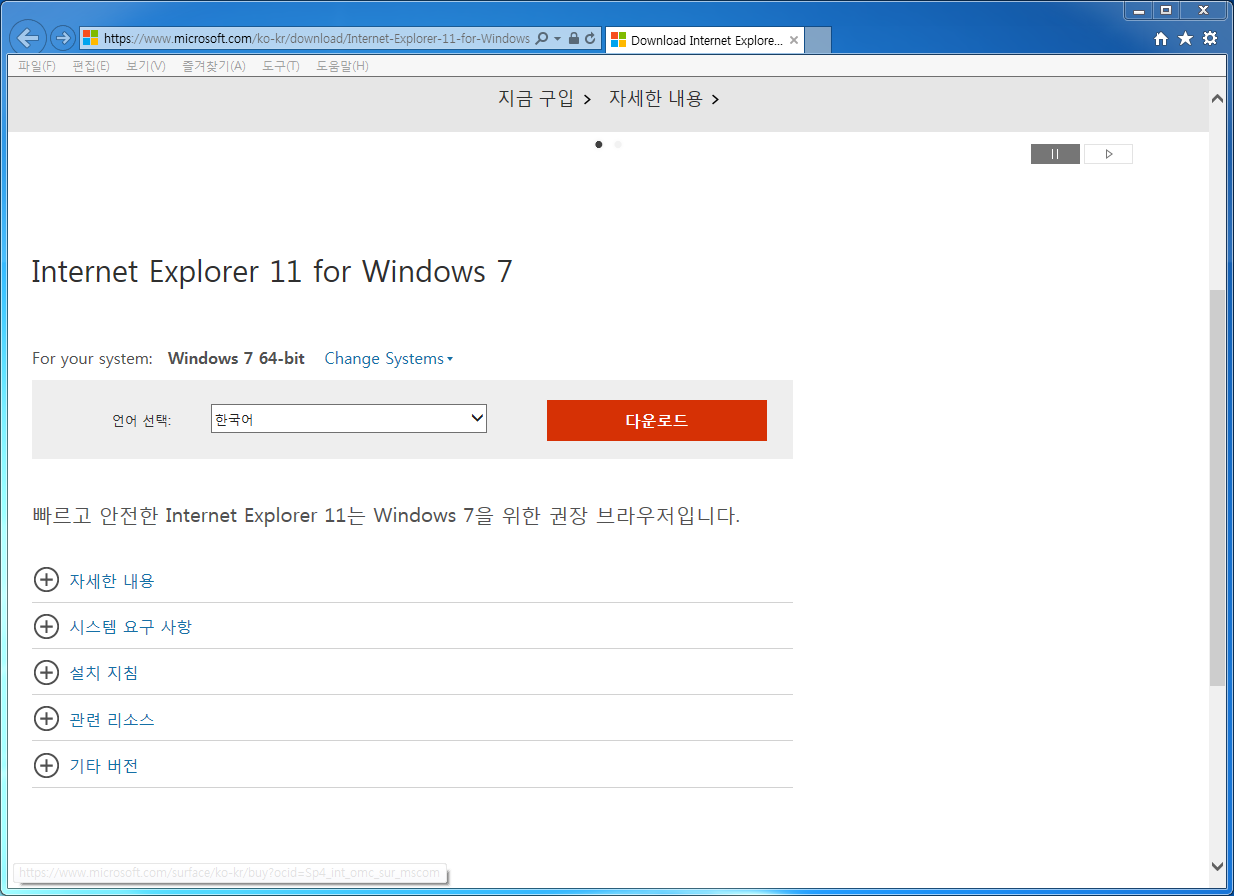The width and height of the screenshot is (1234, 896).
Task: Open the 편집(E) menu
Action: point(91,66)
